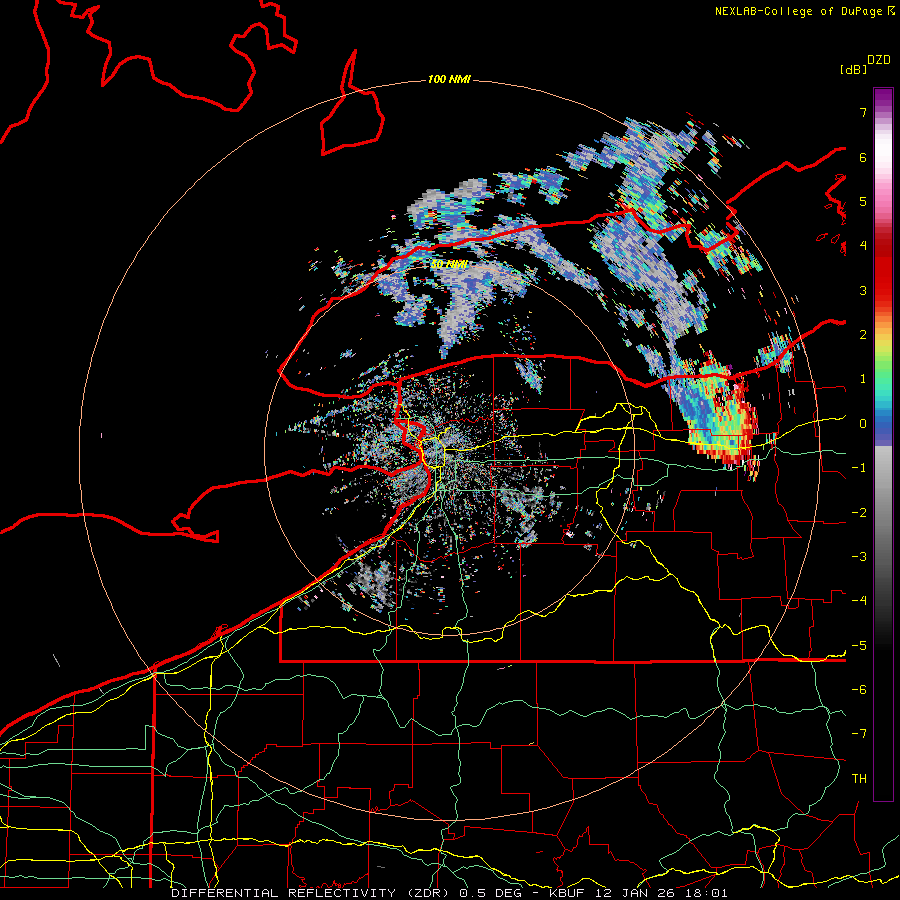Pick the yellow-green section of color scale

click(883, 353)
